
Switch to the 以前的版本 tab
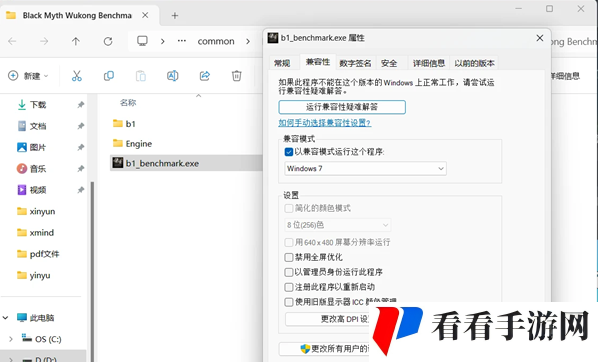pos(474,63)
